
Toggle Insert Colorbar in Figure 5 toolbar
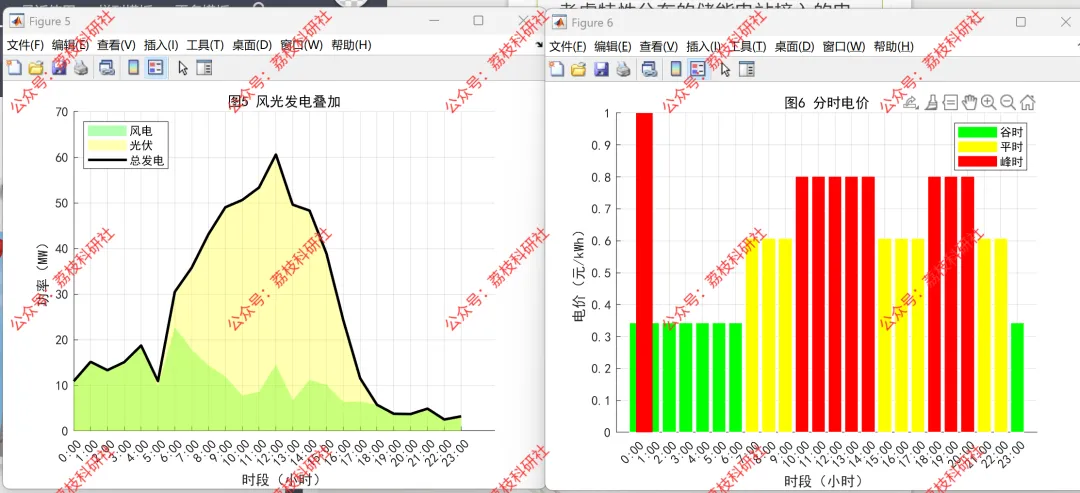(x=134, y=67)
